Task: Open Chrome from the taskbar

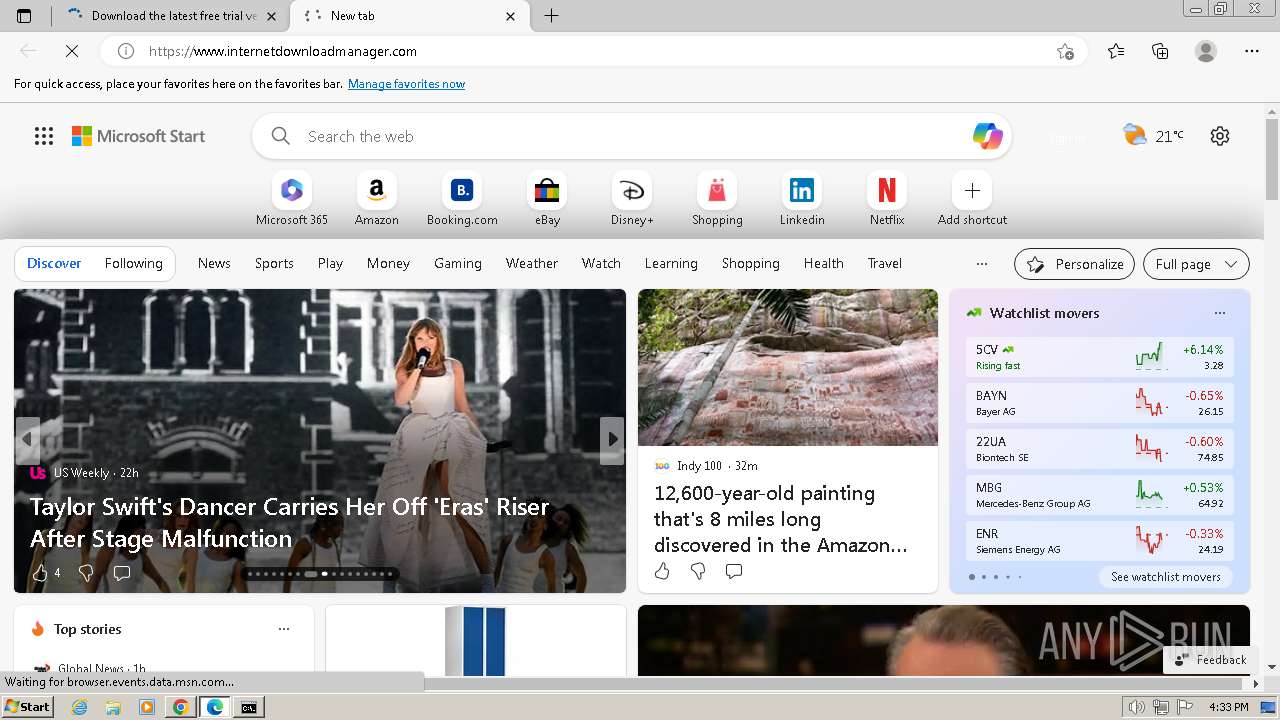Action: pos(181,707)
